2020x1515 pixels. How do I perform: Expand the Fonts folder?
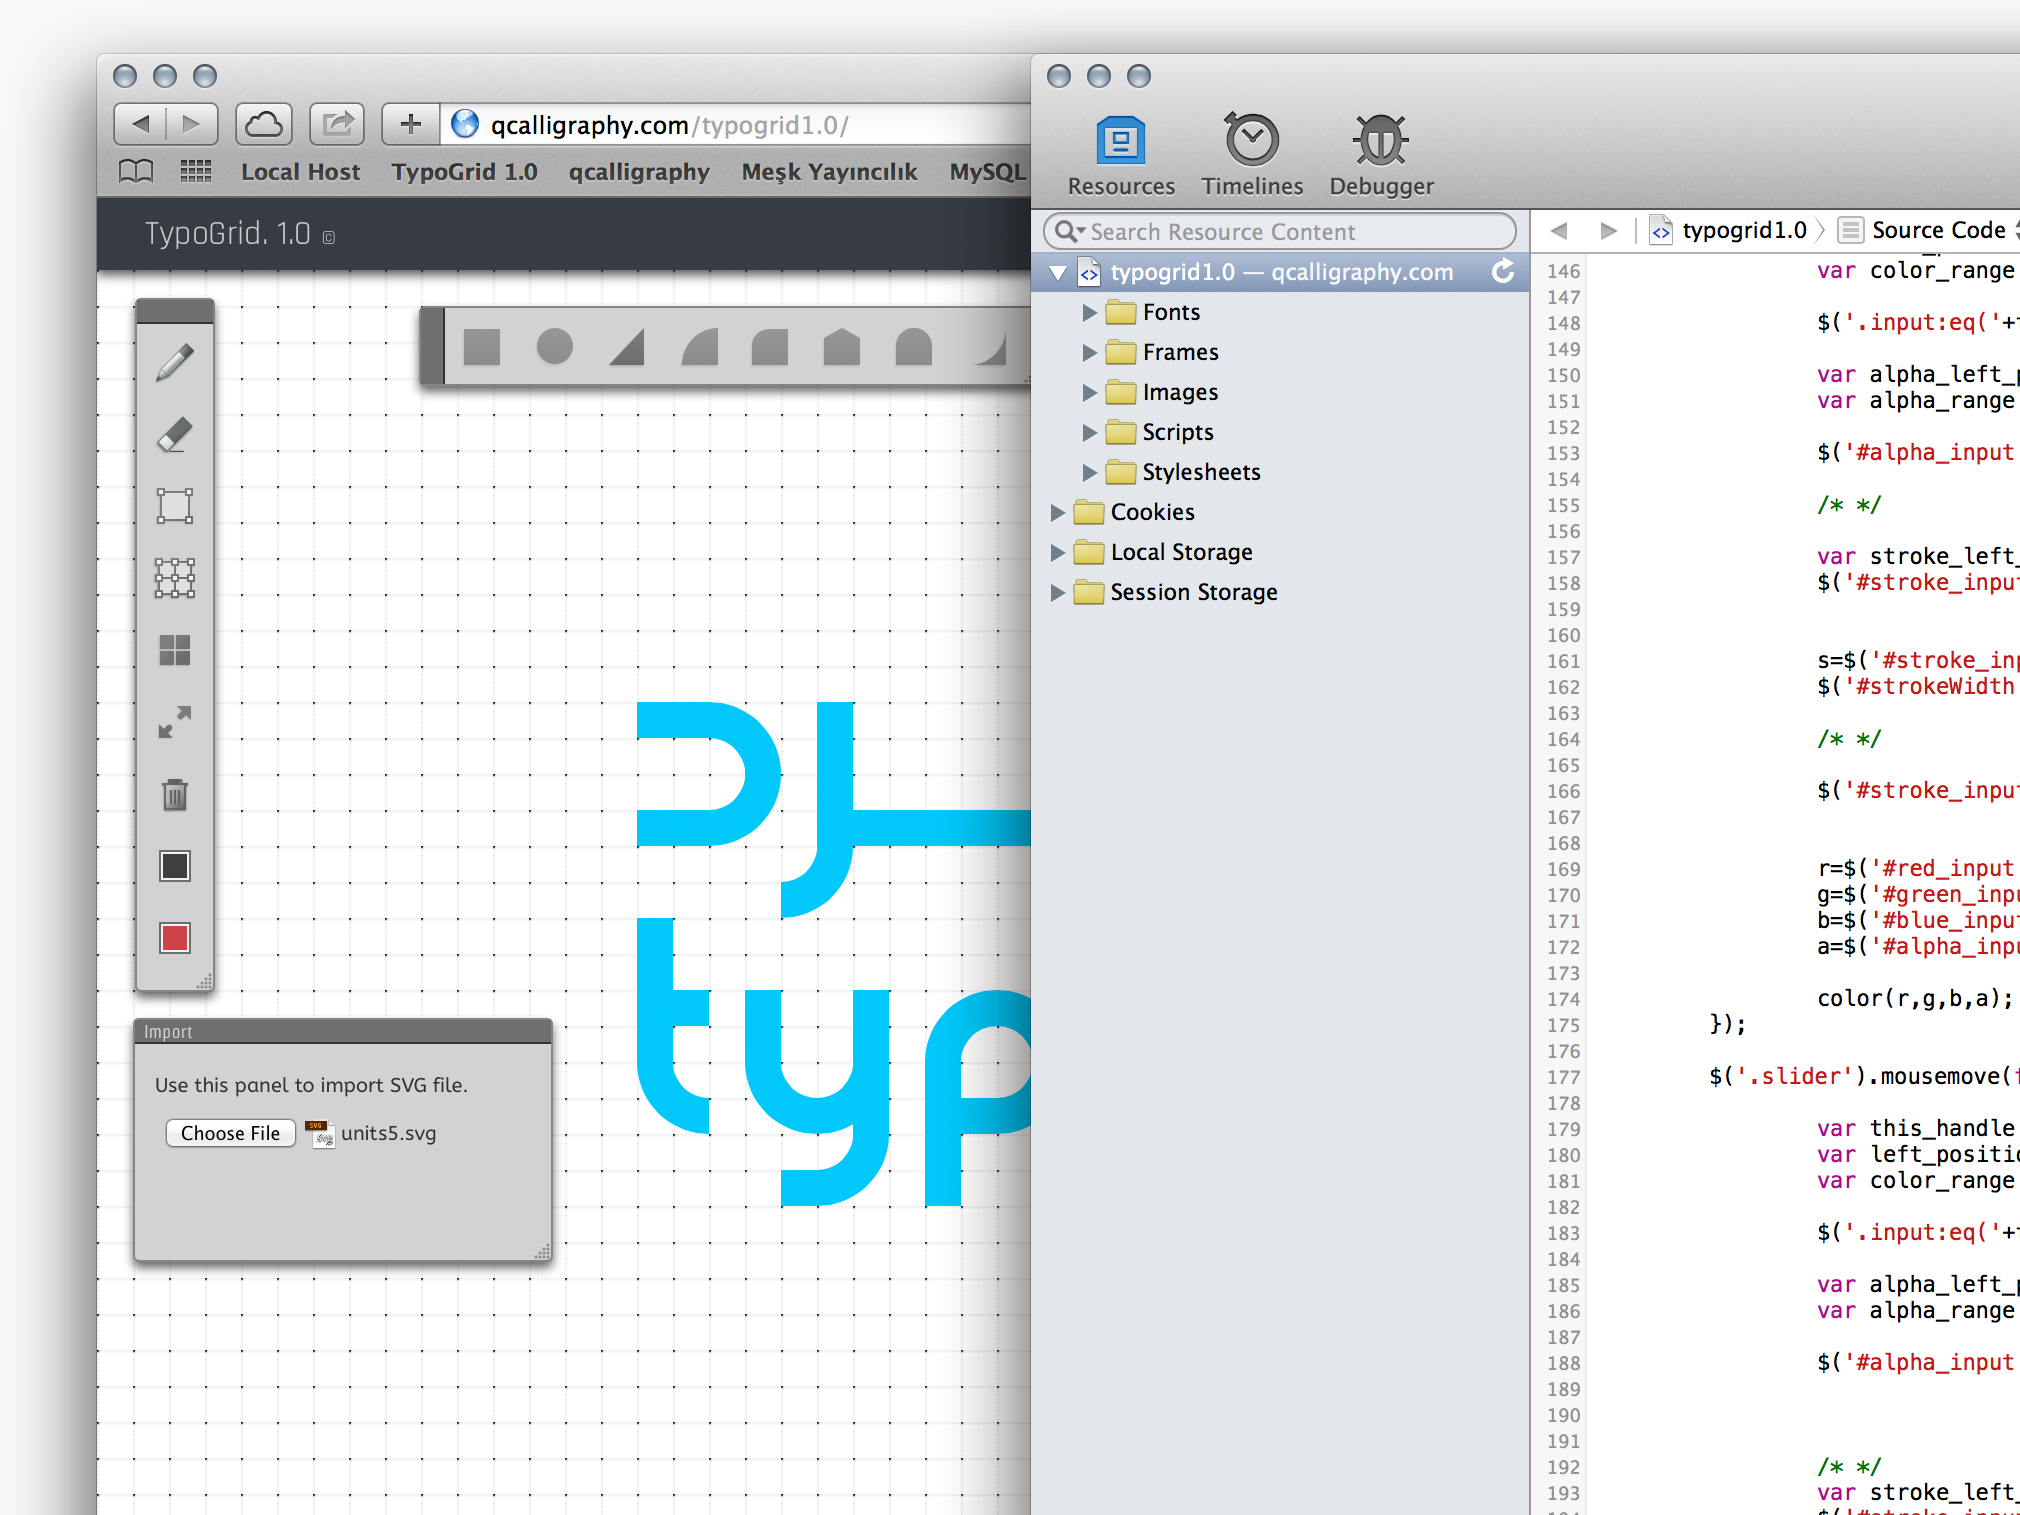pos(1090,313)
